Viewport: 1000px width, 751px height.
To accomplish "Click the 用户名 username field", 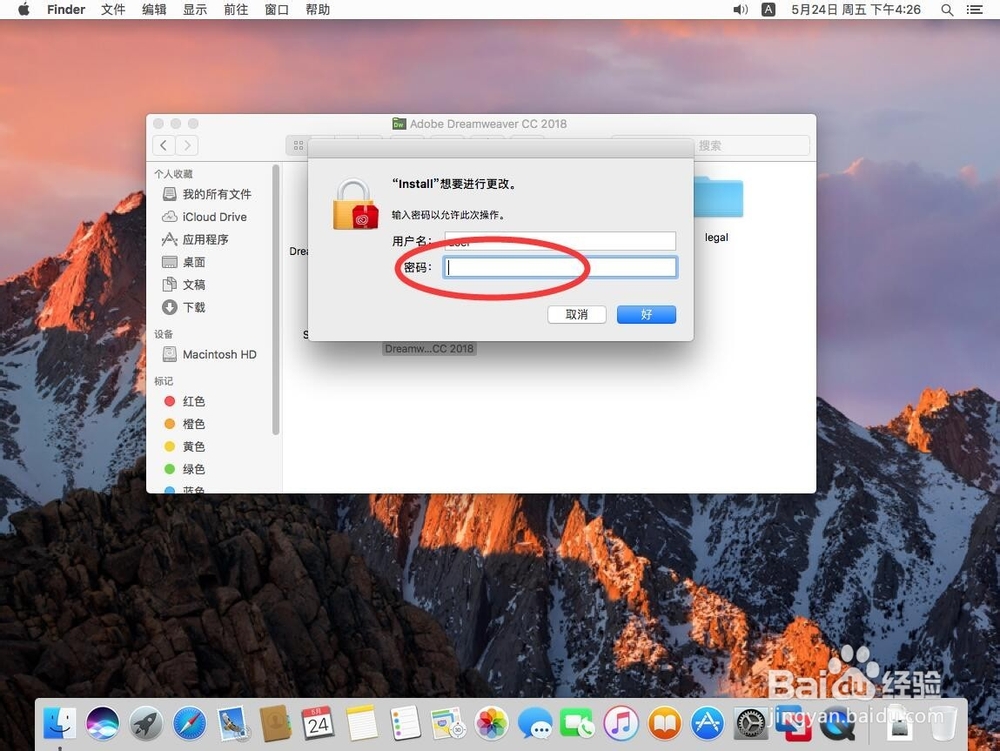I will 561,241.
